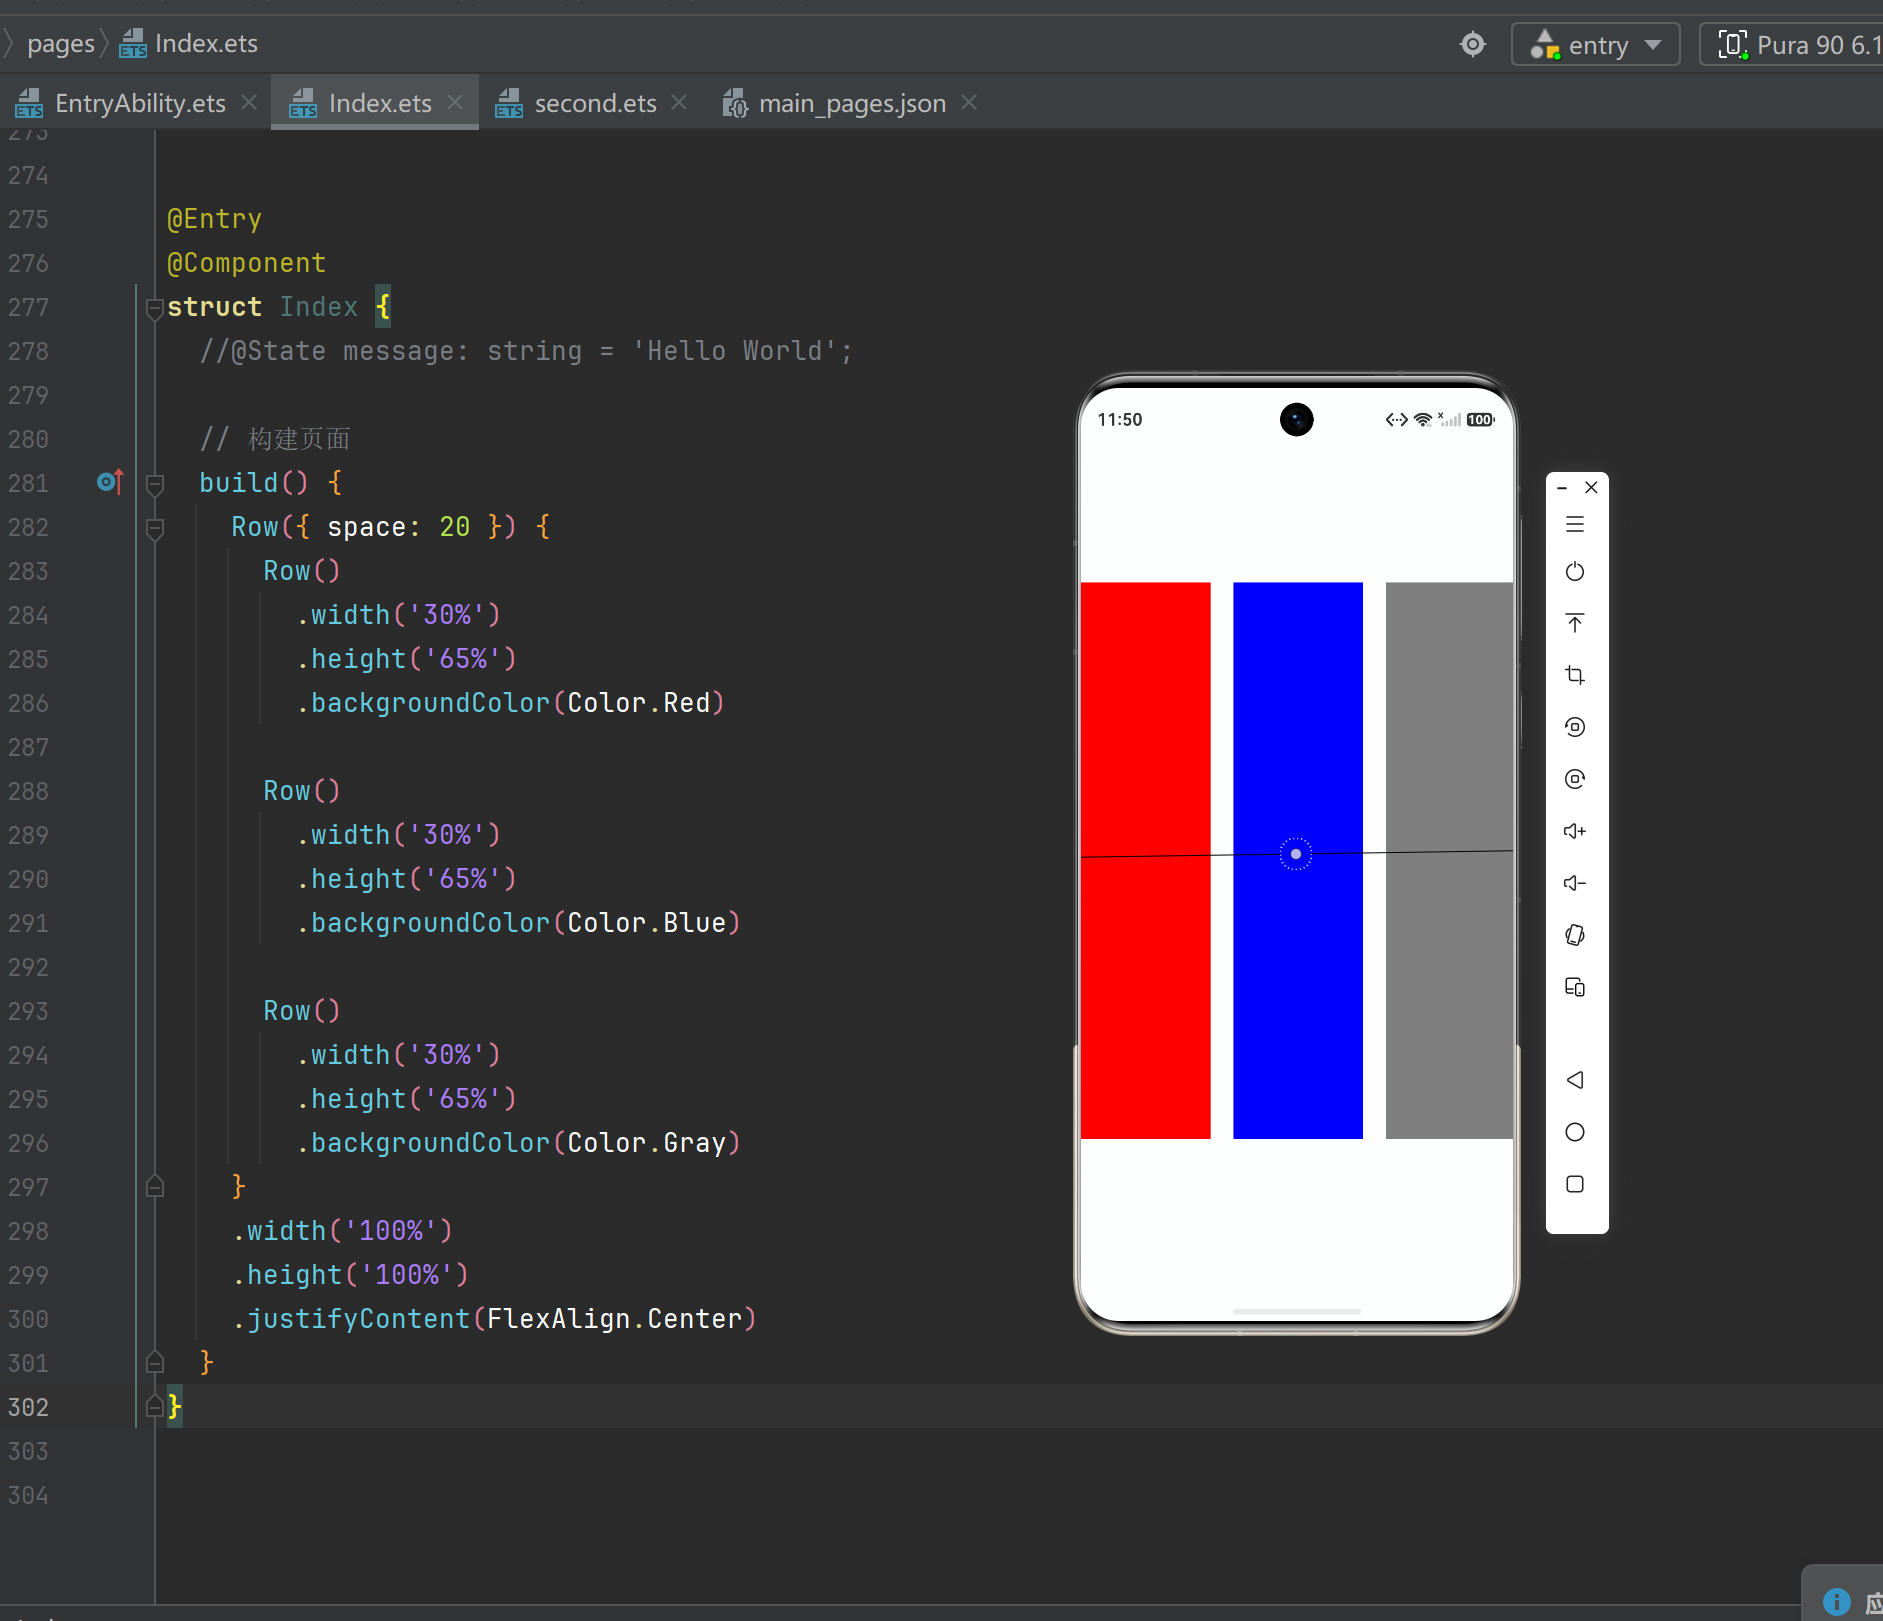Click the red bar in emulator
The width and height of the screenshot is (1883, 1621).
point(1145,860)
